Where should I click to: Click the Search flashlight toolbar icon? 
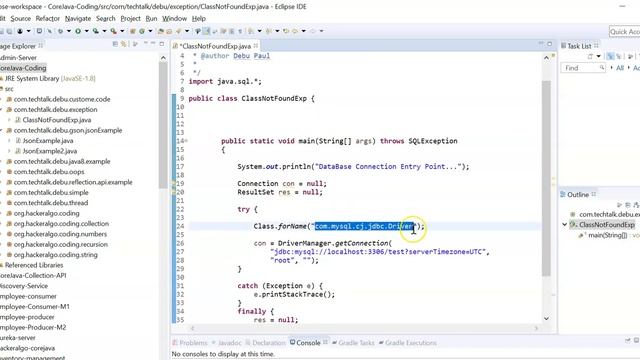[x=178, y=31]
